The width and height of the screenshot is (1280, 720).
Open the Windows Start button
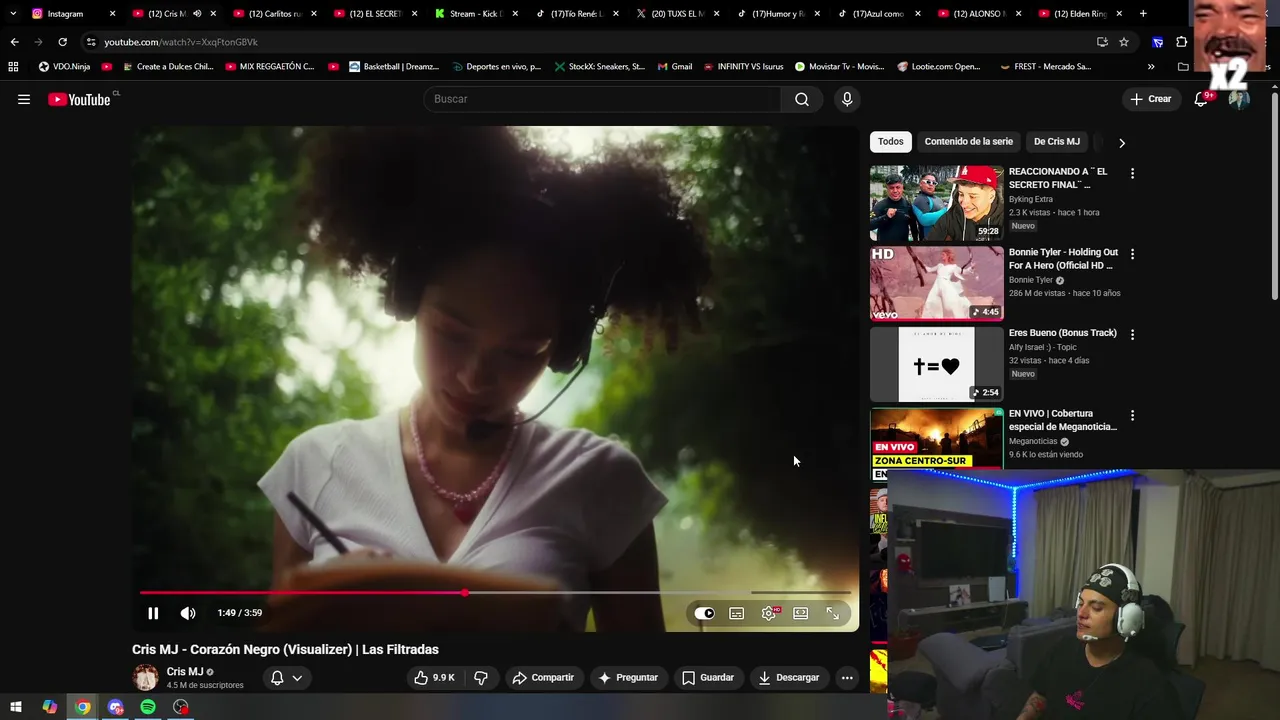pyautogui.click(x=16, y=707)
